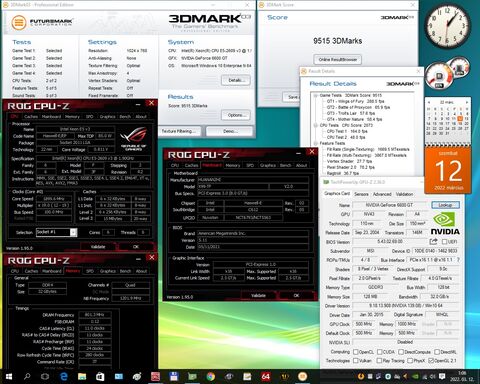Screen dimensions: 480x384
Task: Open SPD tab in the CPU-Z mainboard window
Action: 250,165
